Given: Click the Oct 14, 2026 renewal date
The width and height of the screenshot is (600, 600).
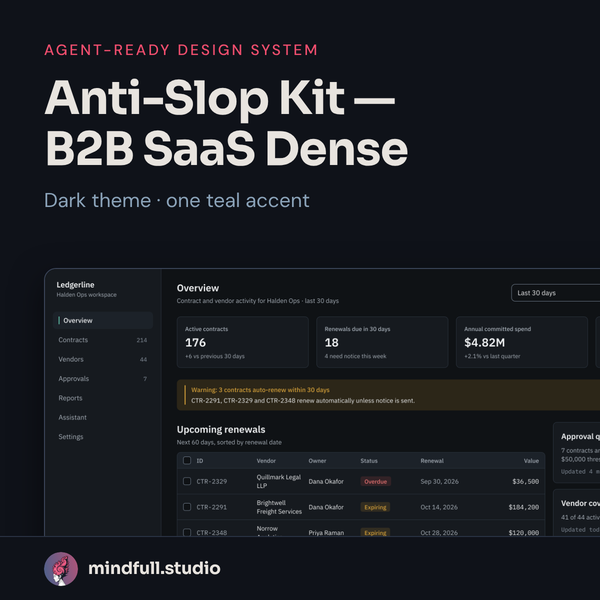Looking at the screenshot, I should pos(439,507).
